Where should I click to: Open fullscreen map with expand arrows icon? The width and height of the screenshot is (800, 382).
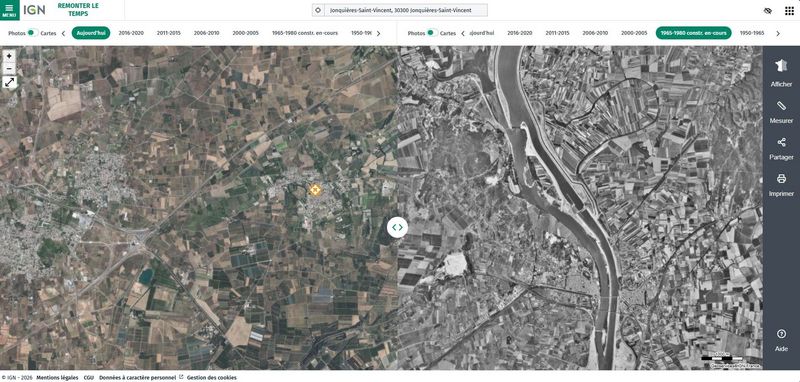(x=9, y=82)
